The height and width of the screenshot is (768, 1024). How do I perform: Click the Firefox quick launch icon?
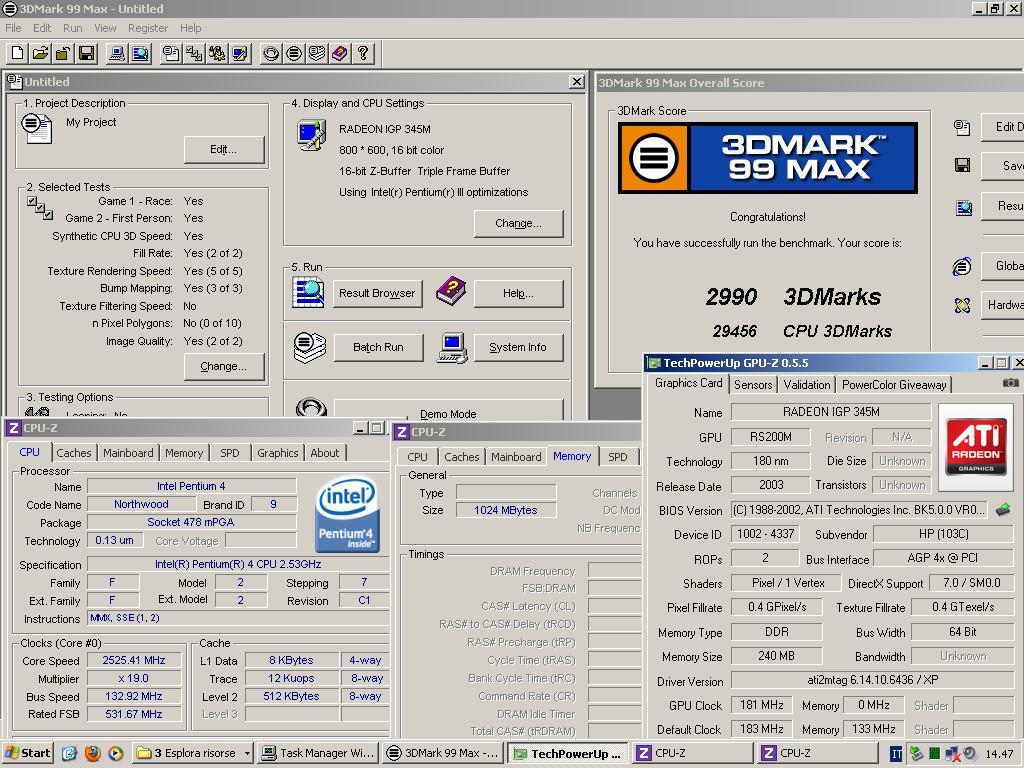click(x=92, y=753)
